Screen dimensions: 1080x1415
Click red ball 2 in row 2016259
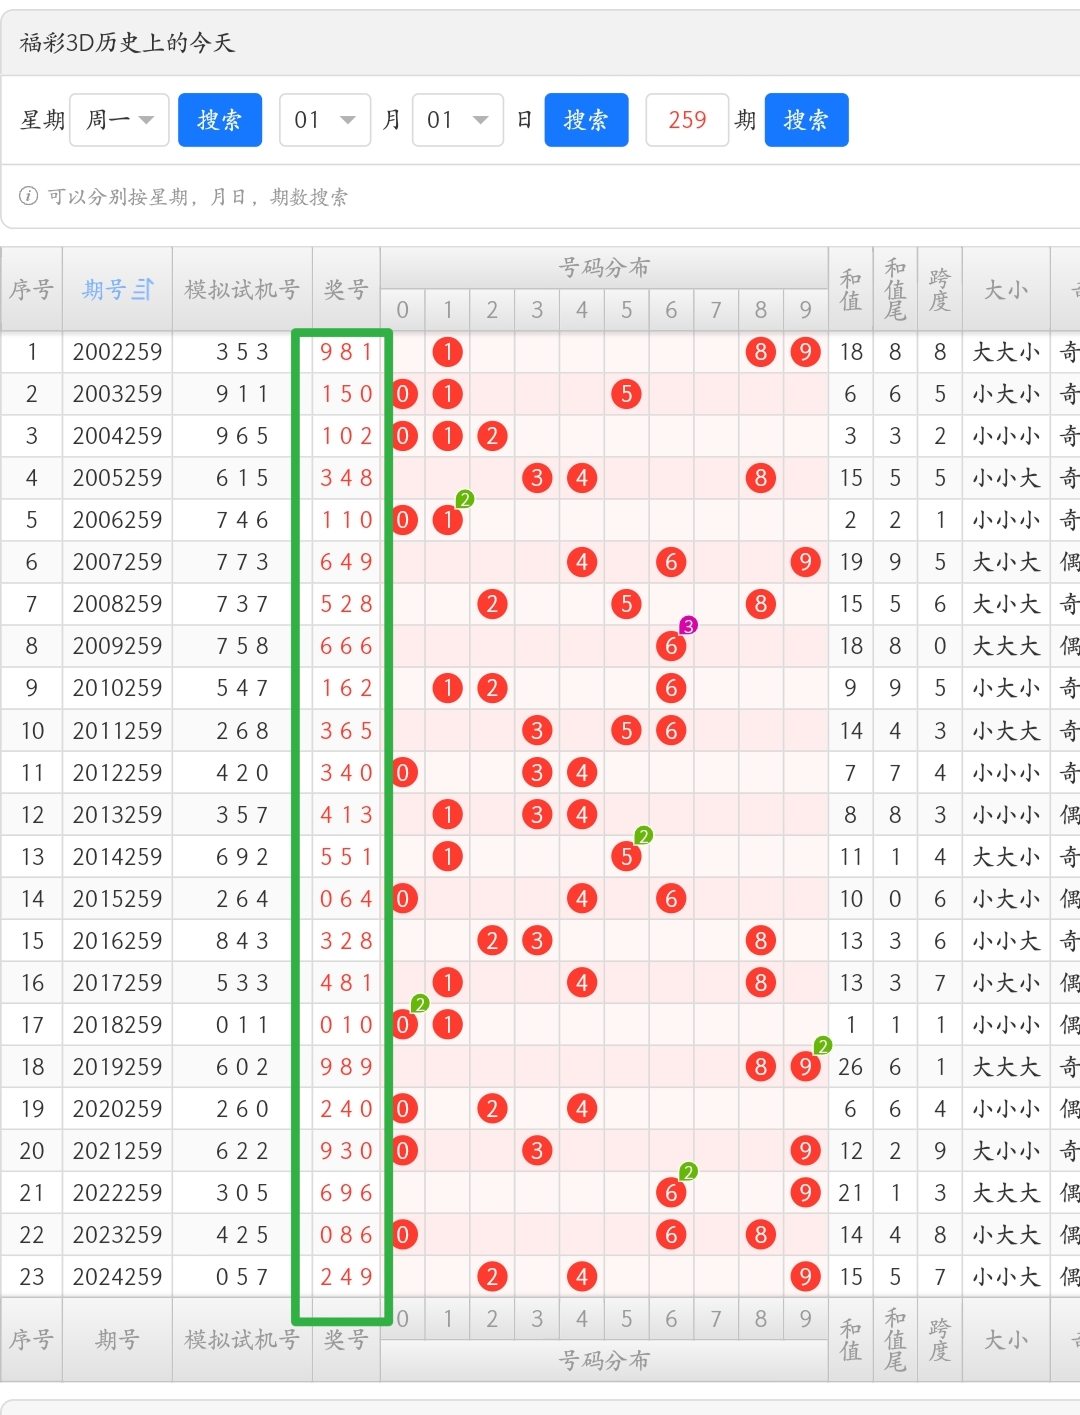(492, 941)
